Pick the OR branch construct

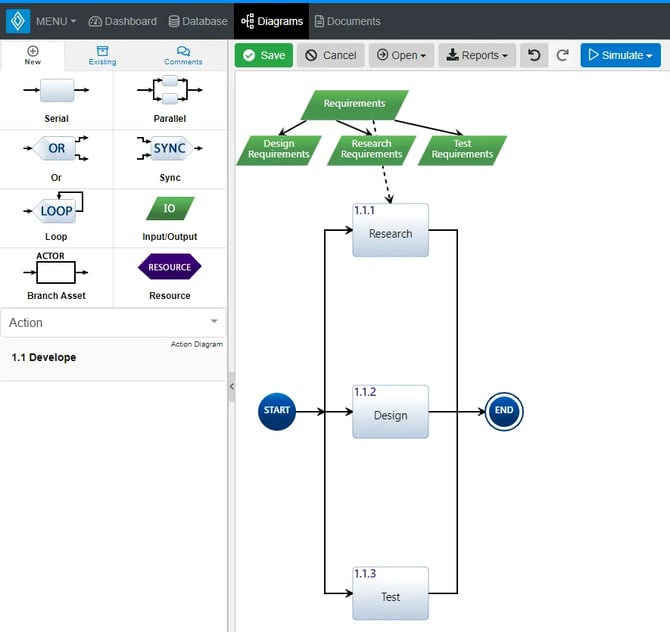tap(56, 150)
